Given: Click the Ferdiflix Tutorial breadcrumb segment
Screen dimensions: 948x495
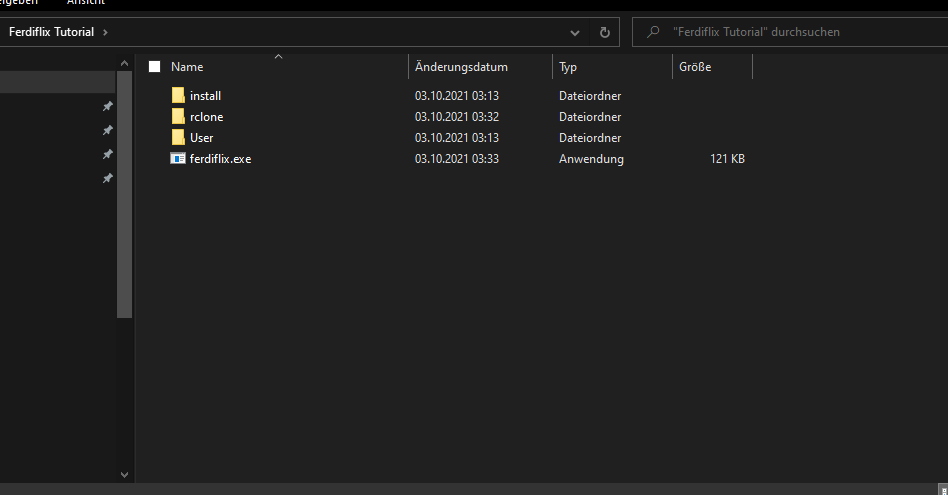Looking at the screenshot, I should pyautogui.click(x=51, y=32).
